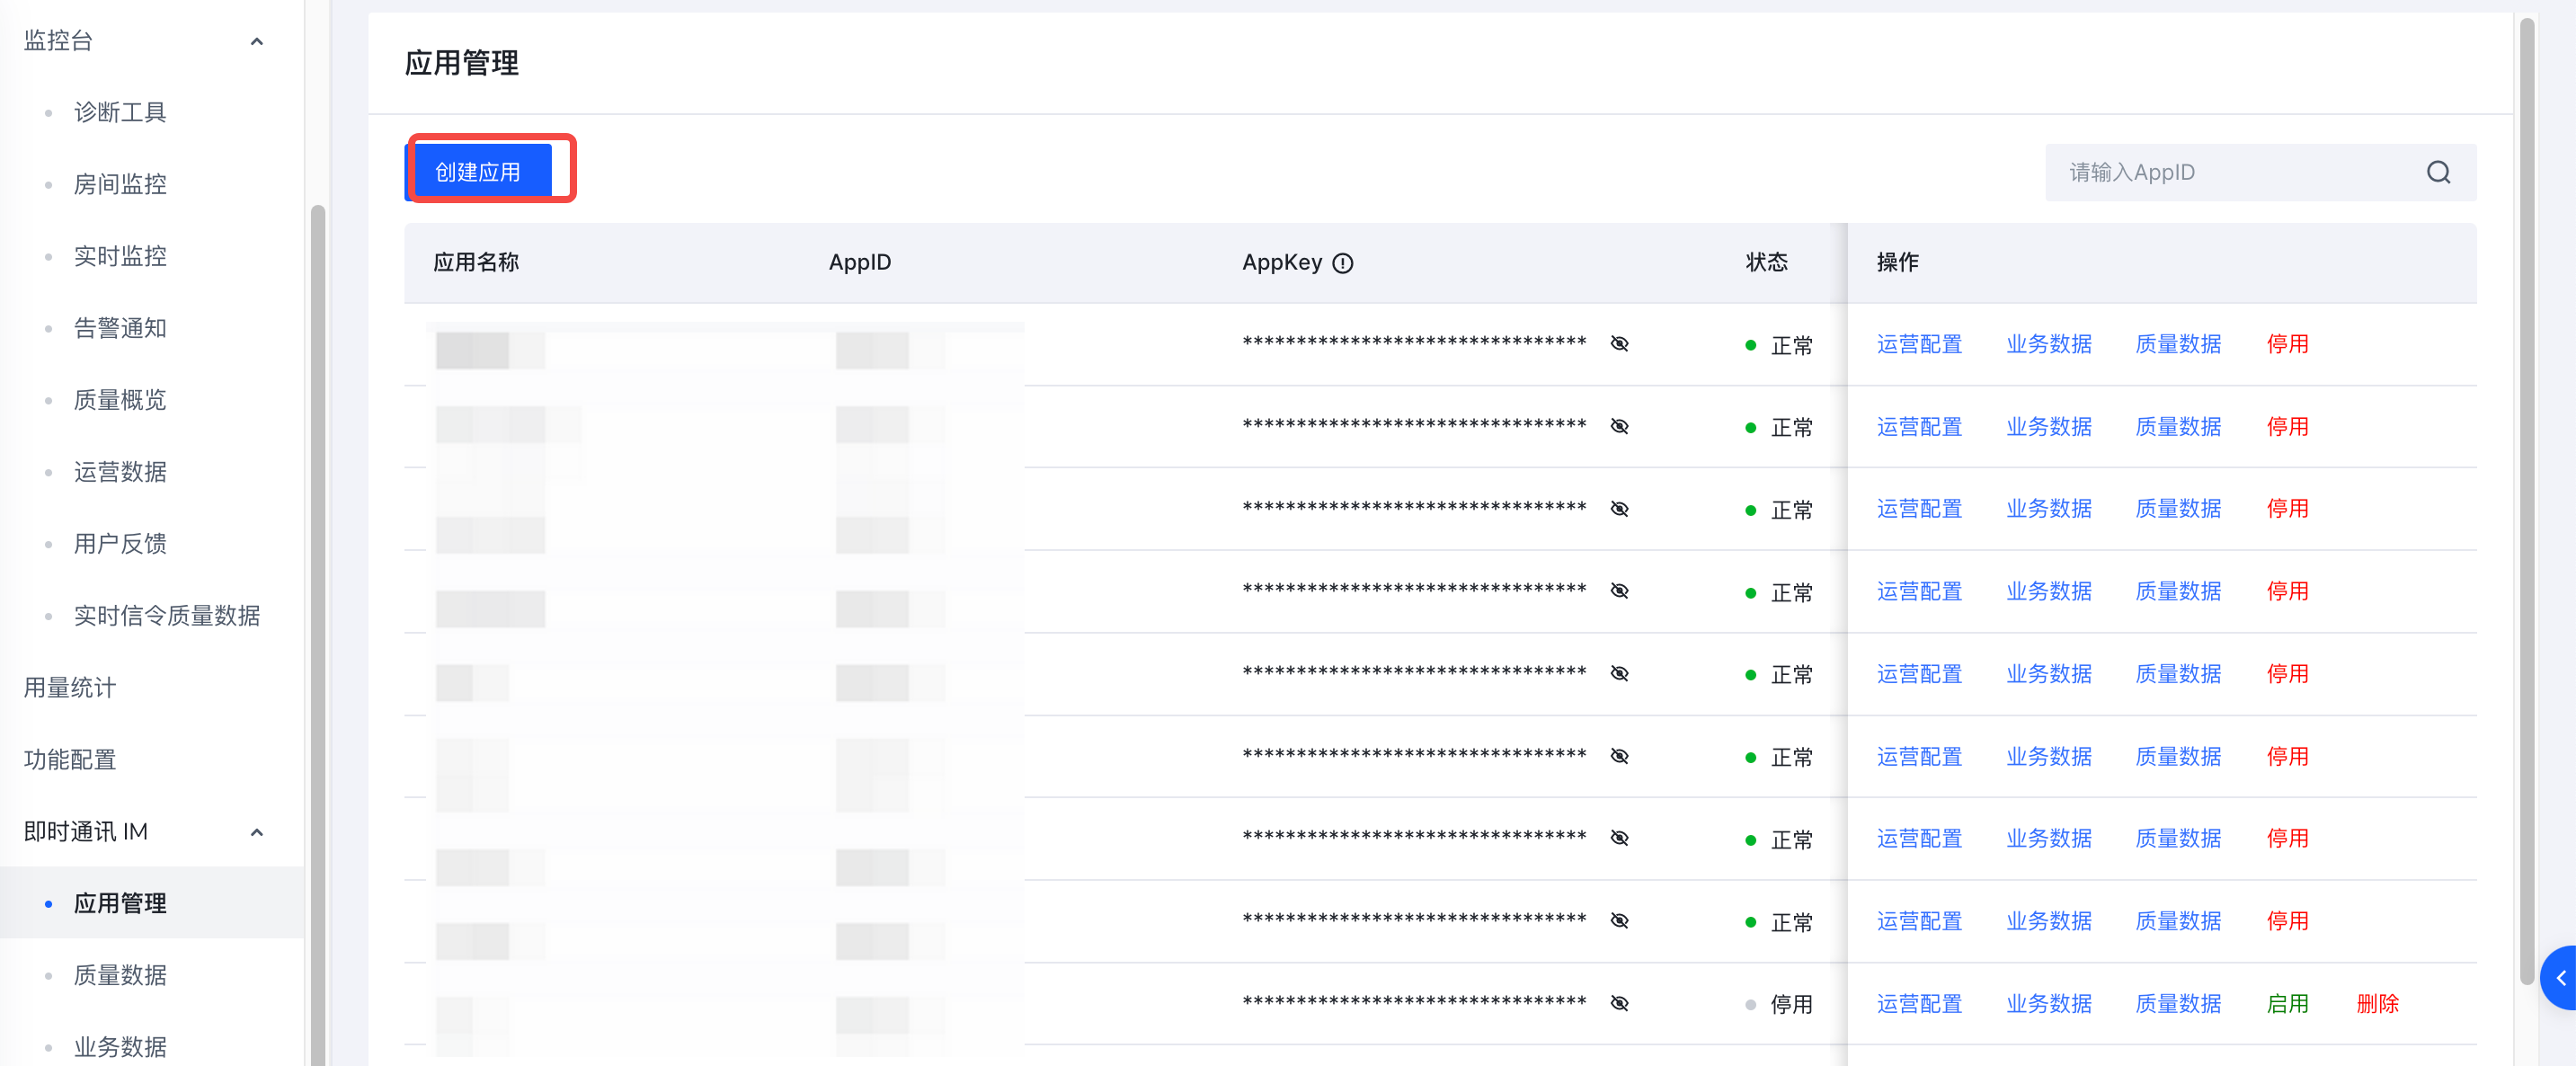Open 功能配置 in the sidebar
2576x1066 pixels.
pyautogui.click(x=70, y=760)
